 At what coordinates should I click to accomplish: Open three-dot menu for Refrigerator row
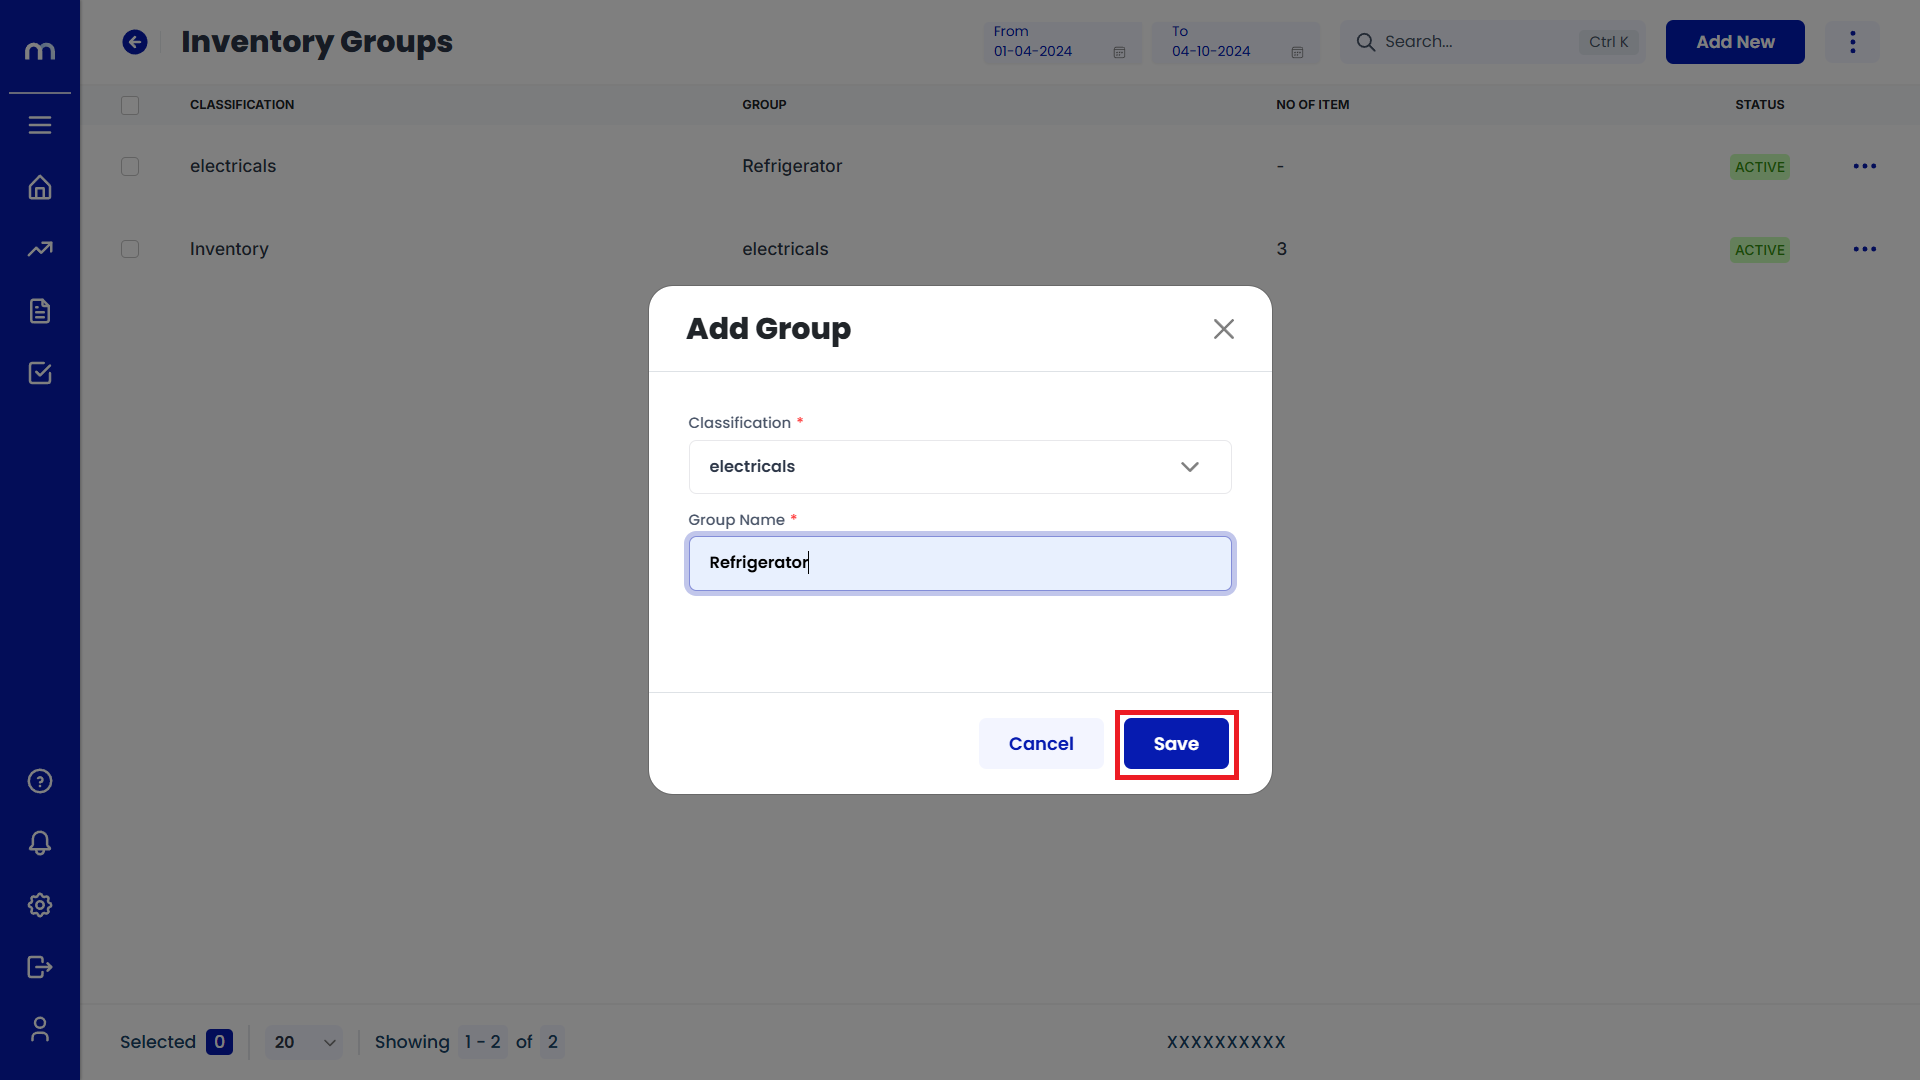(x=1864, y=166)
